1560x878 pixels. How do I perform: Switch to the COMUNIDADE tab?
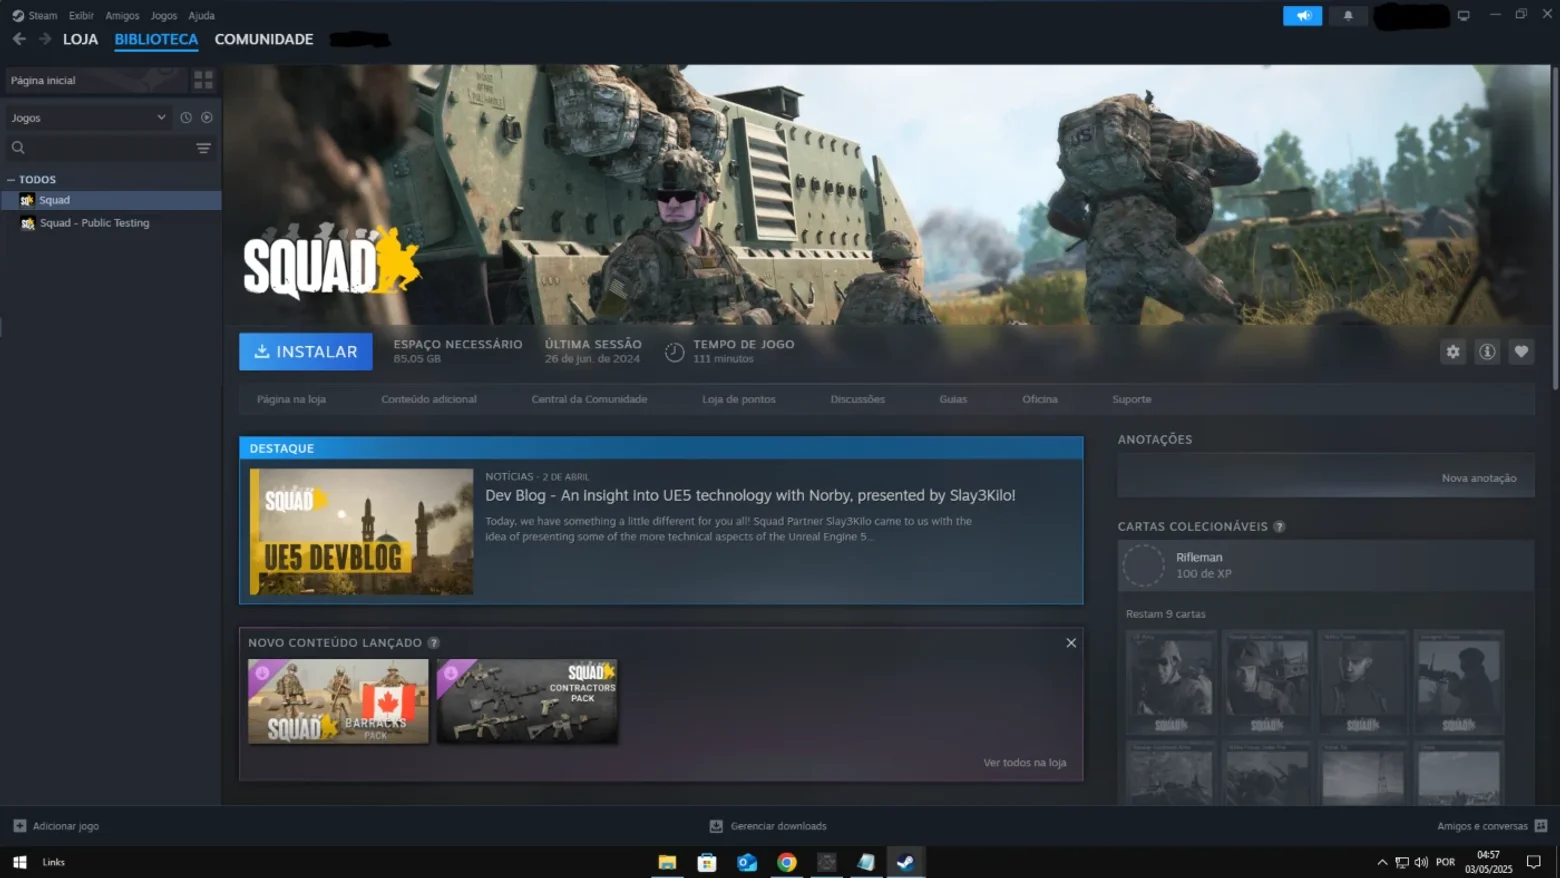pyautogui.click(x=264, y=39)
